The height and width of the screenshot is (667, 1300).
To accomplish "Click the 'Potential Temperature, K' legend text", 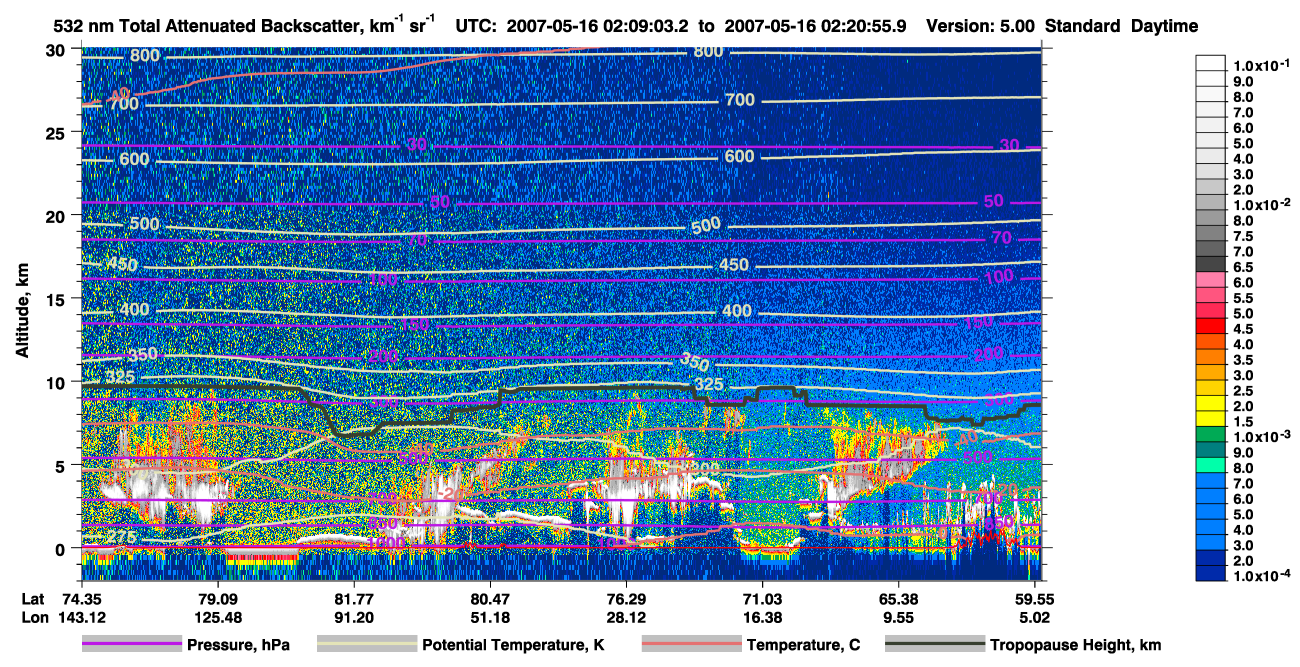I will click(x=513, y=645).
